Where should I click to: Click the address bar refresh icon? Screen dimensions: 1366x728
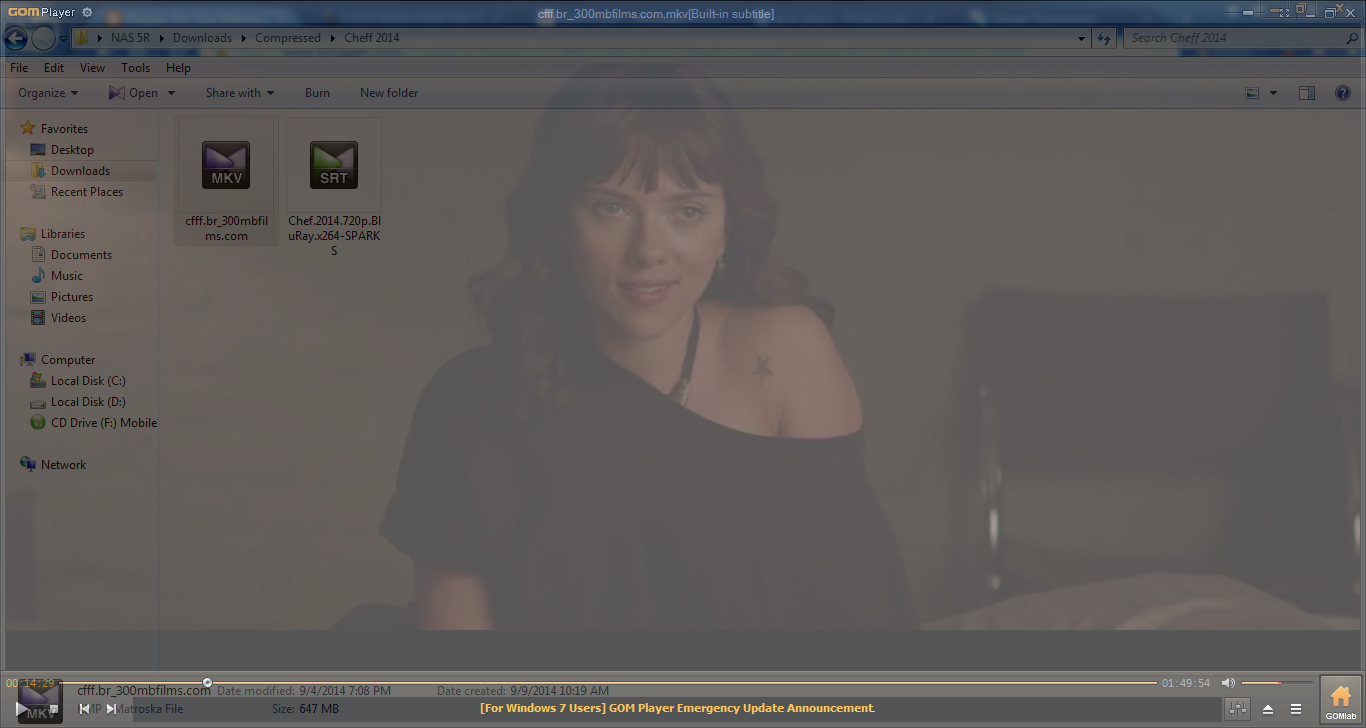coord(1104,38)
